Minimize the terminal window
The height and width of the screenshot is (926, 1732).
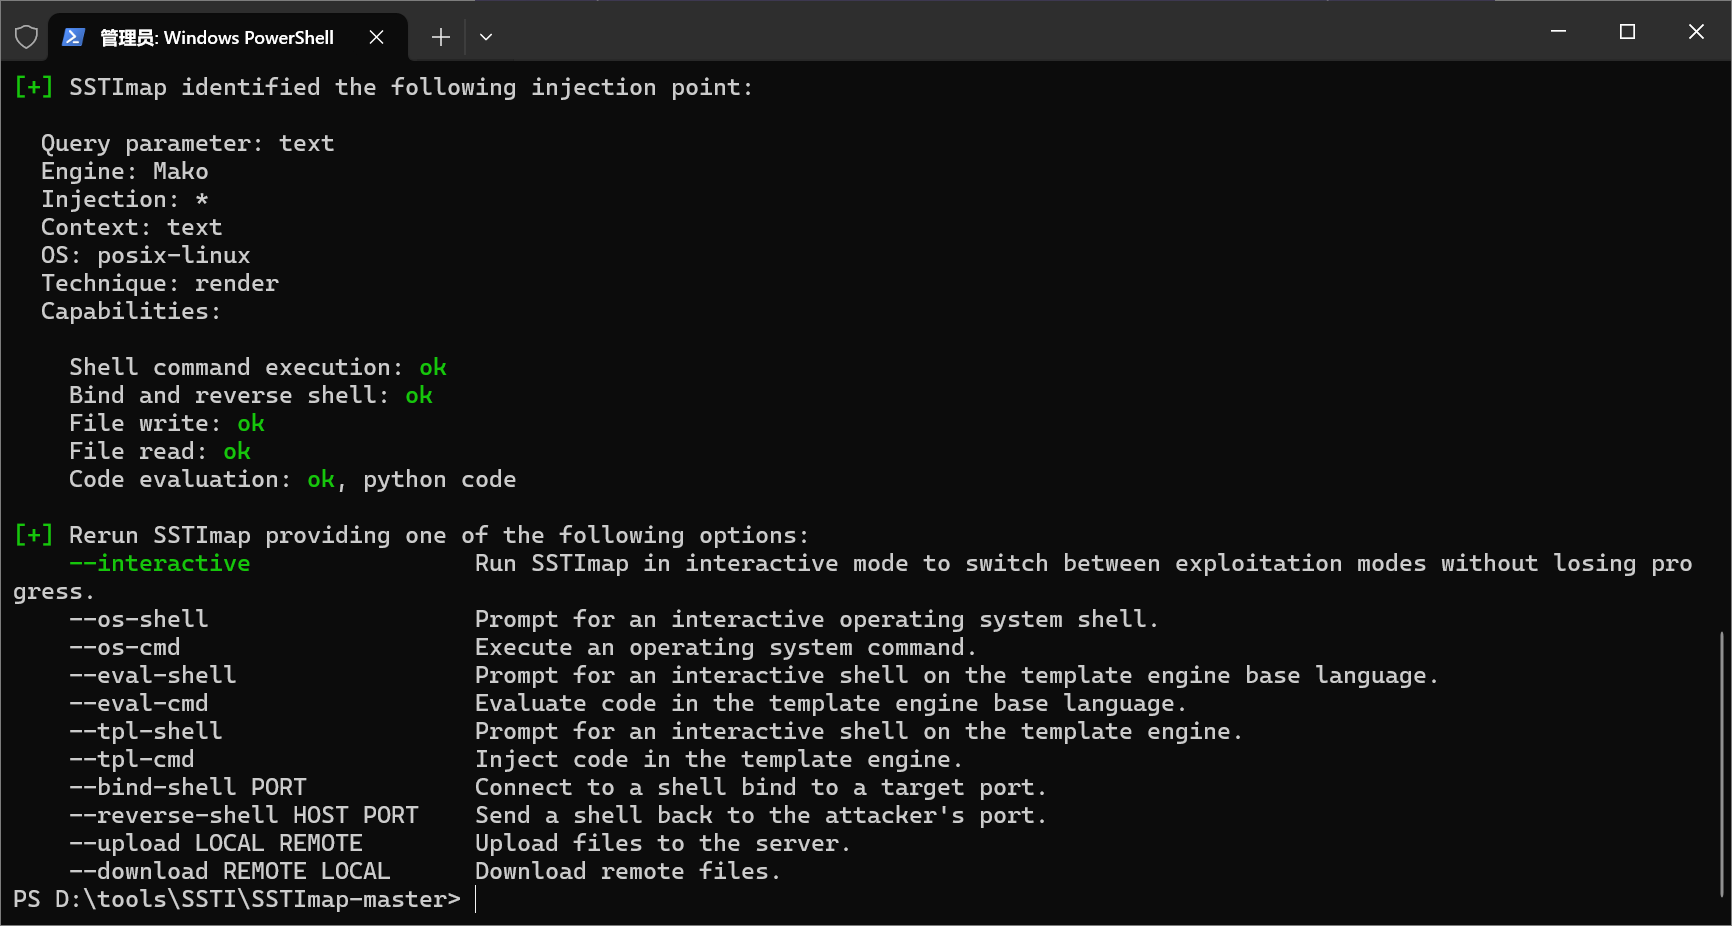tap(1558, 32)
